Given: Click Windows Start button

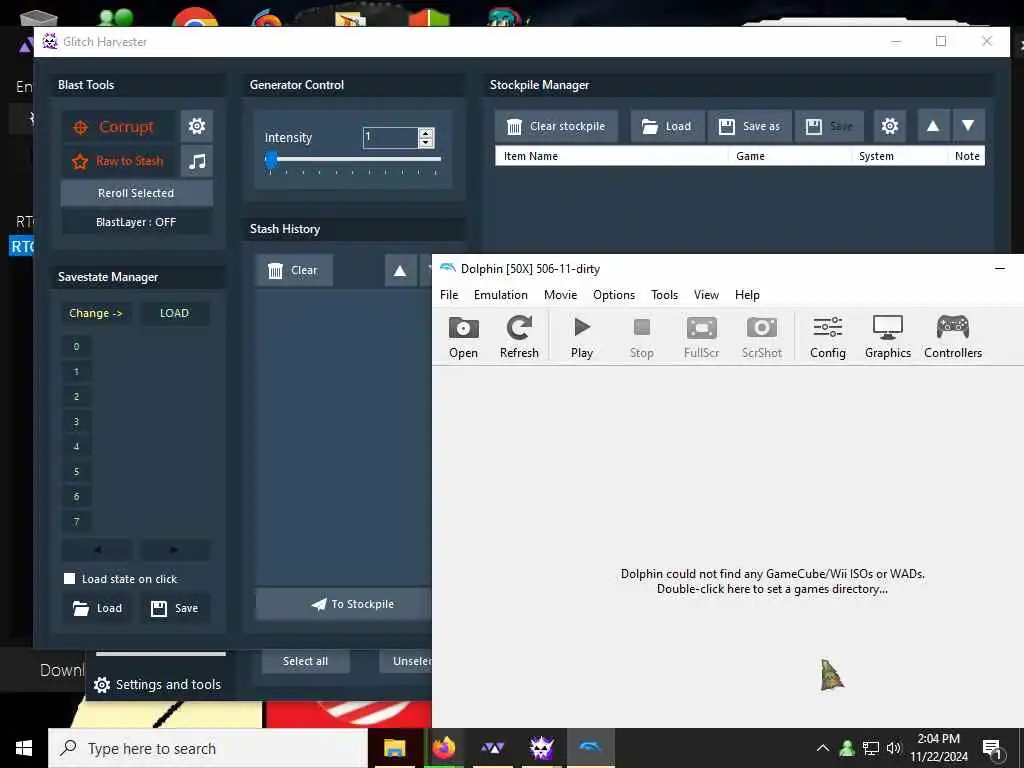Looking at the screenshot, I should pos(24,748).
